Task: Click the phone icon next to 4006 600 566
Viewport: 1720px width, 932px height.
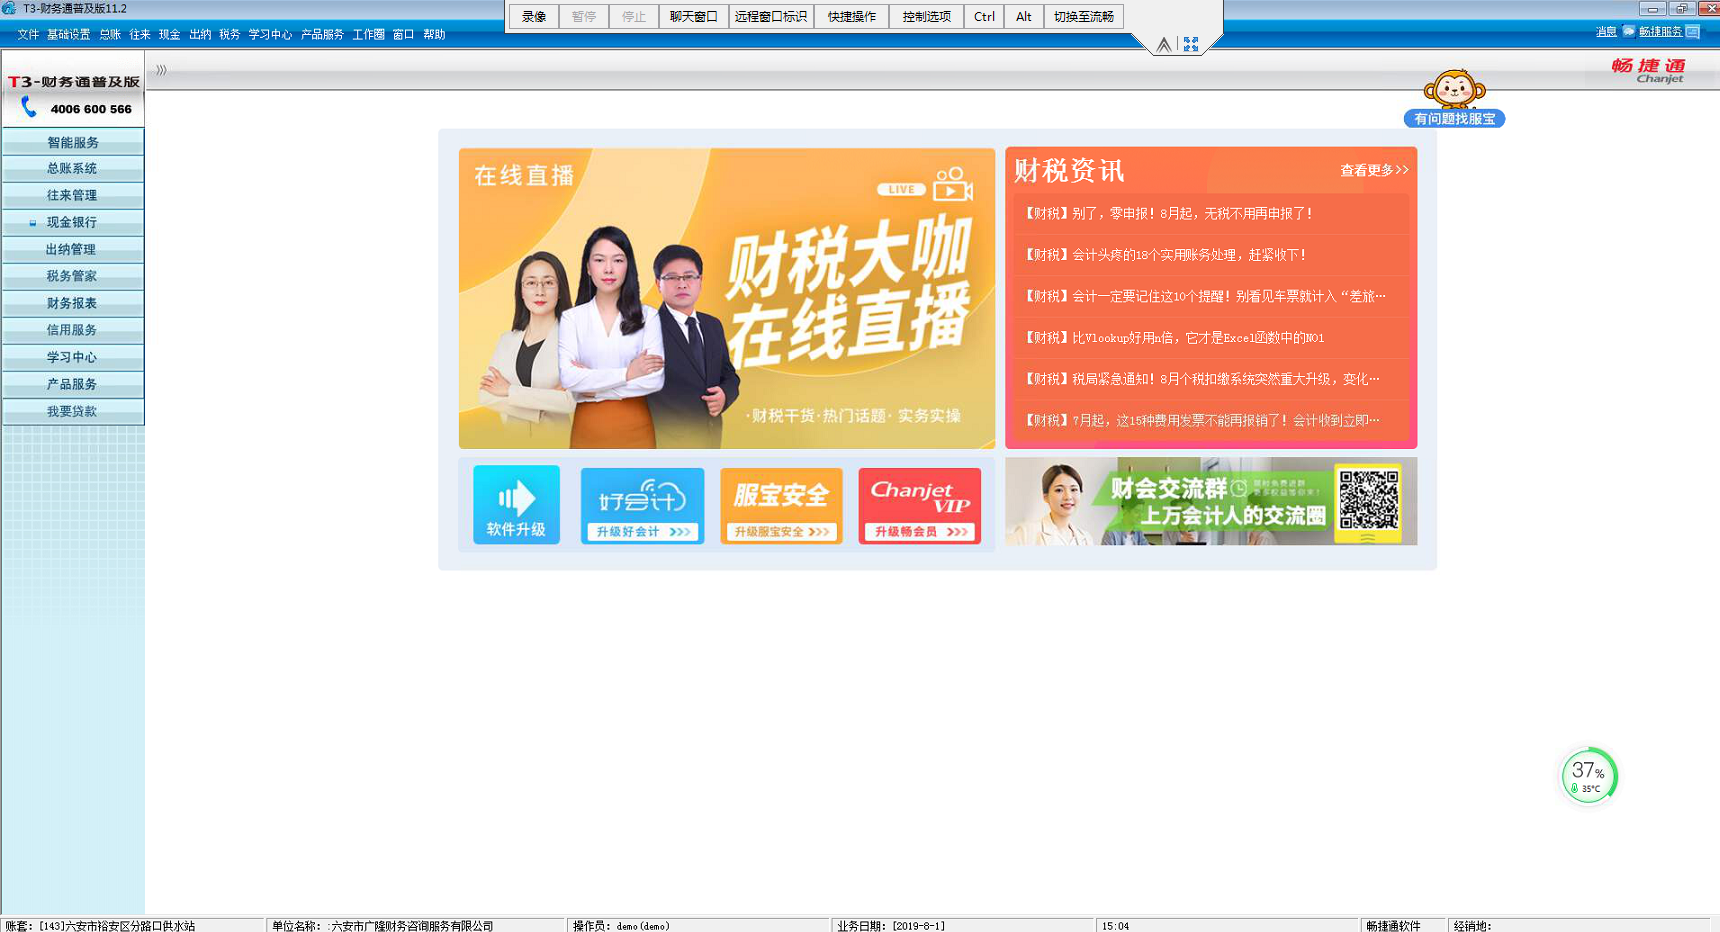Action: 28,108
